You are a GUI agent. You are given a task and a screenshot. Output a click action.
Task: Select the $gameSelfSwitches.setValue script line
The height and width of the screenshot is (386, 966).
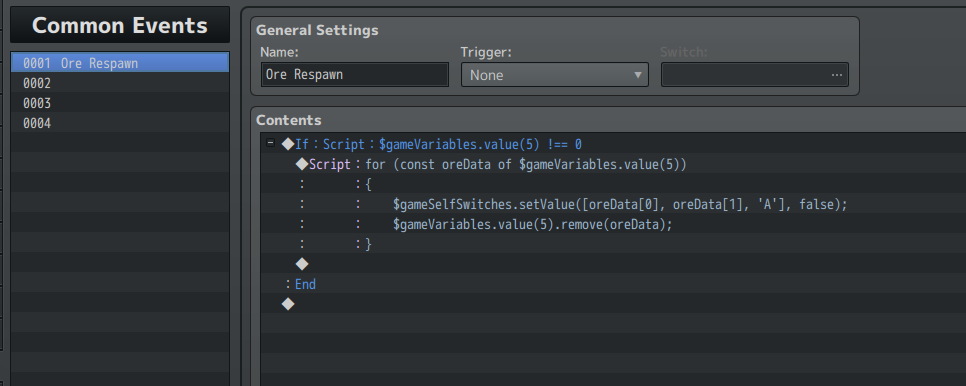613,204
